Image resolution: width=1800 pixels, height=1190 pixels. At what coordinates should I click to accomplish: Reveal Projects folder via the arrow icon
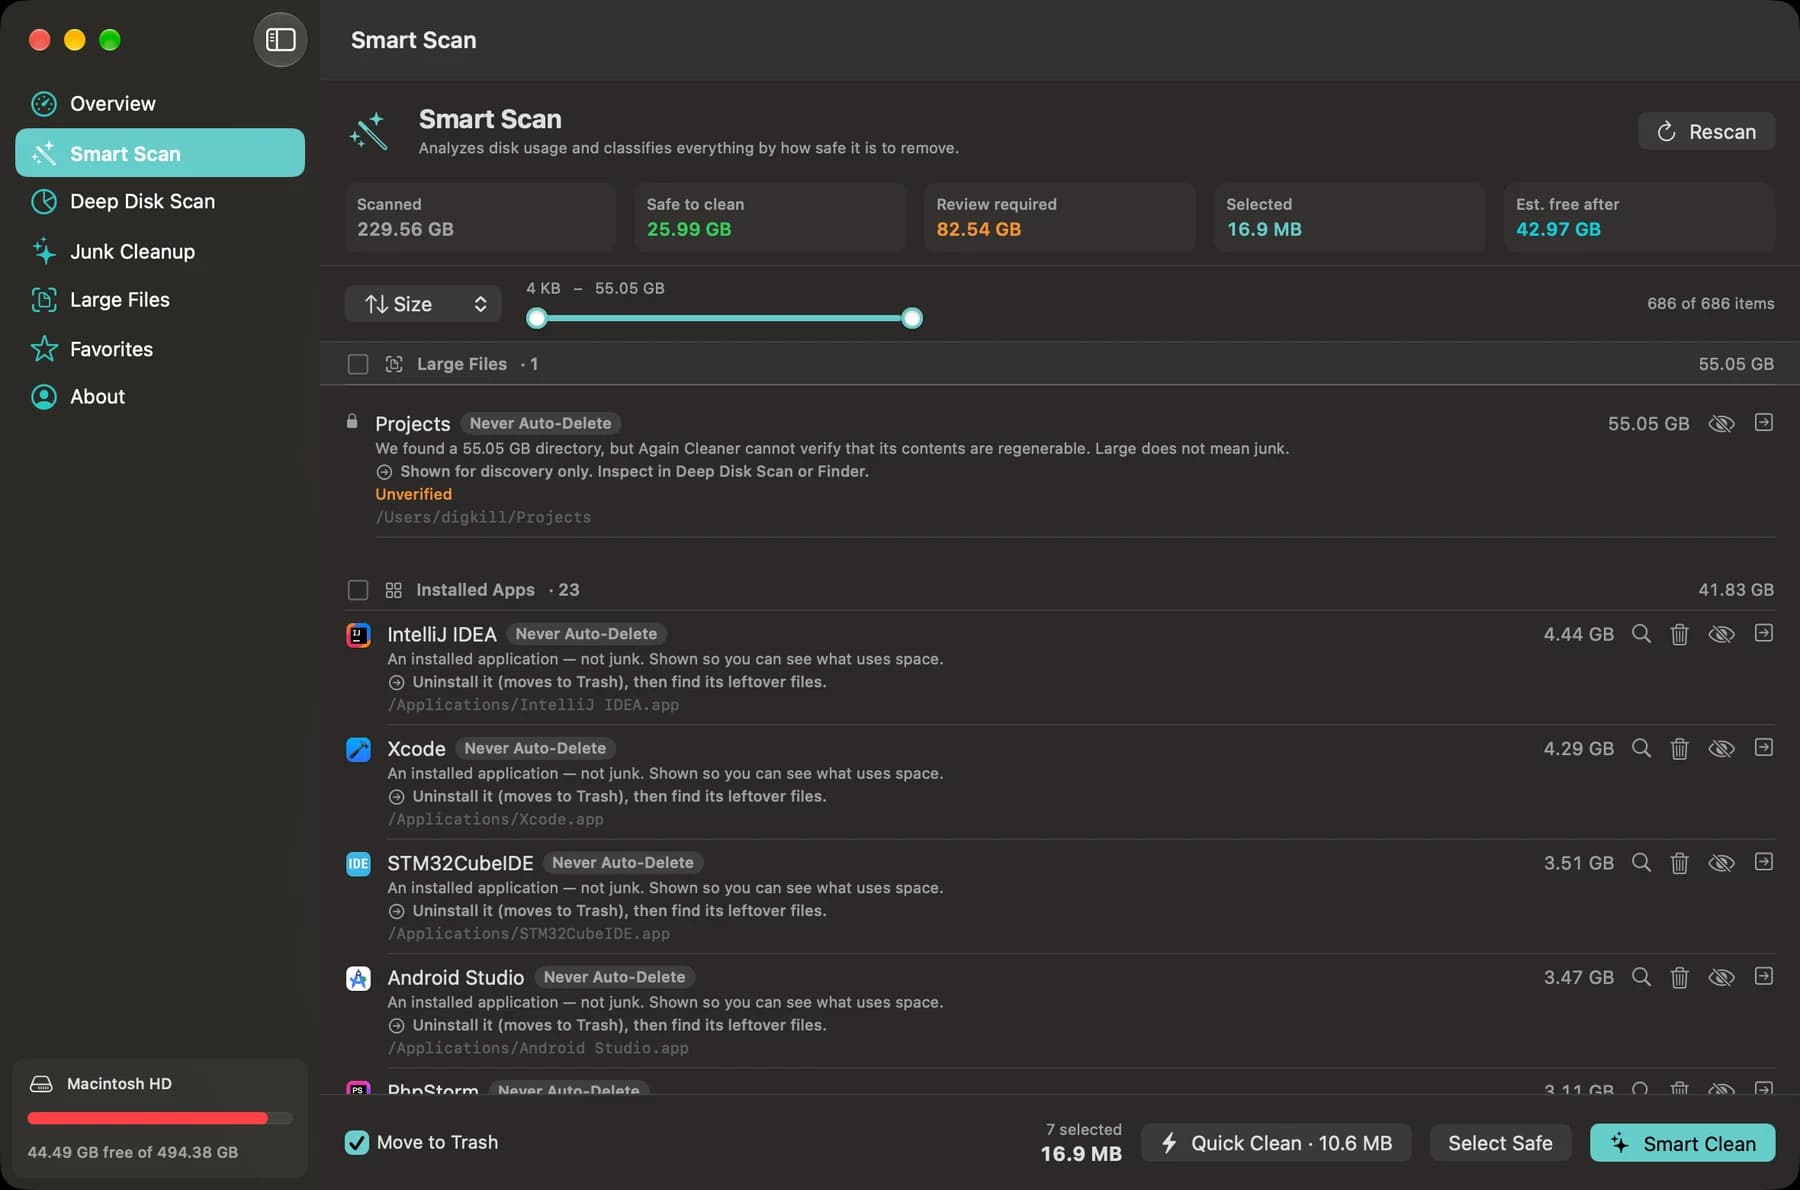1764,423
